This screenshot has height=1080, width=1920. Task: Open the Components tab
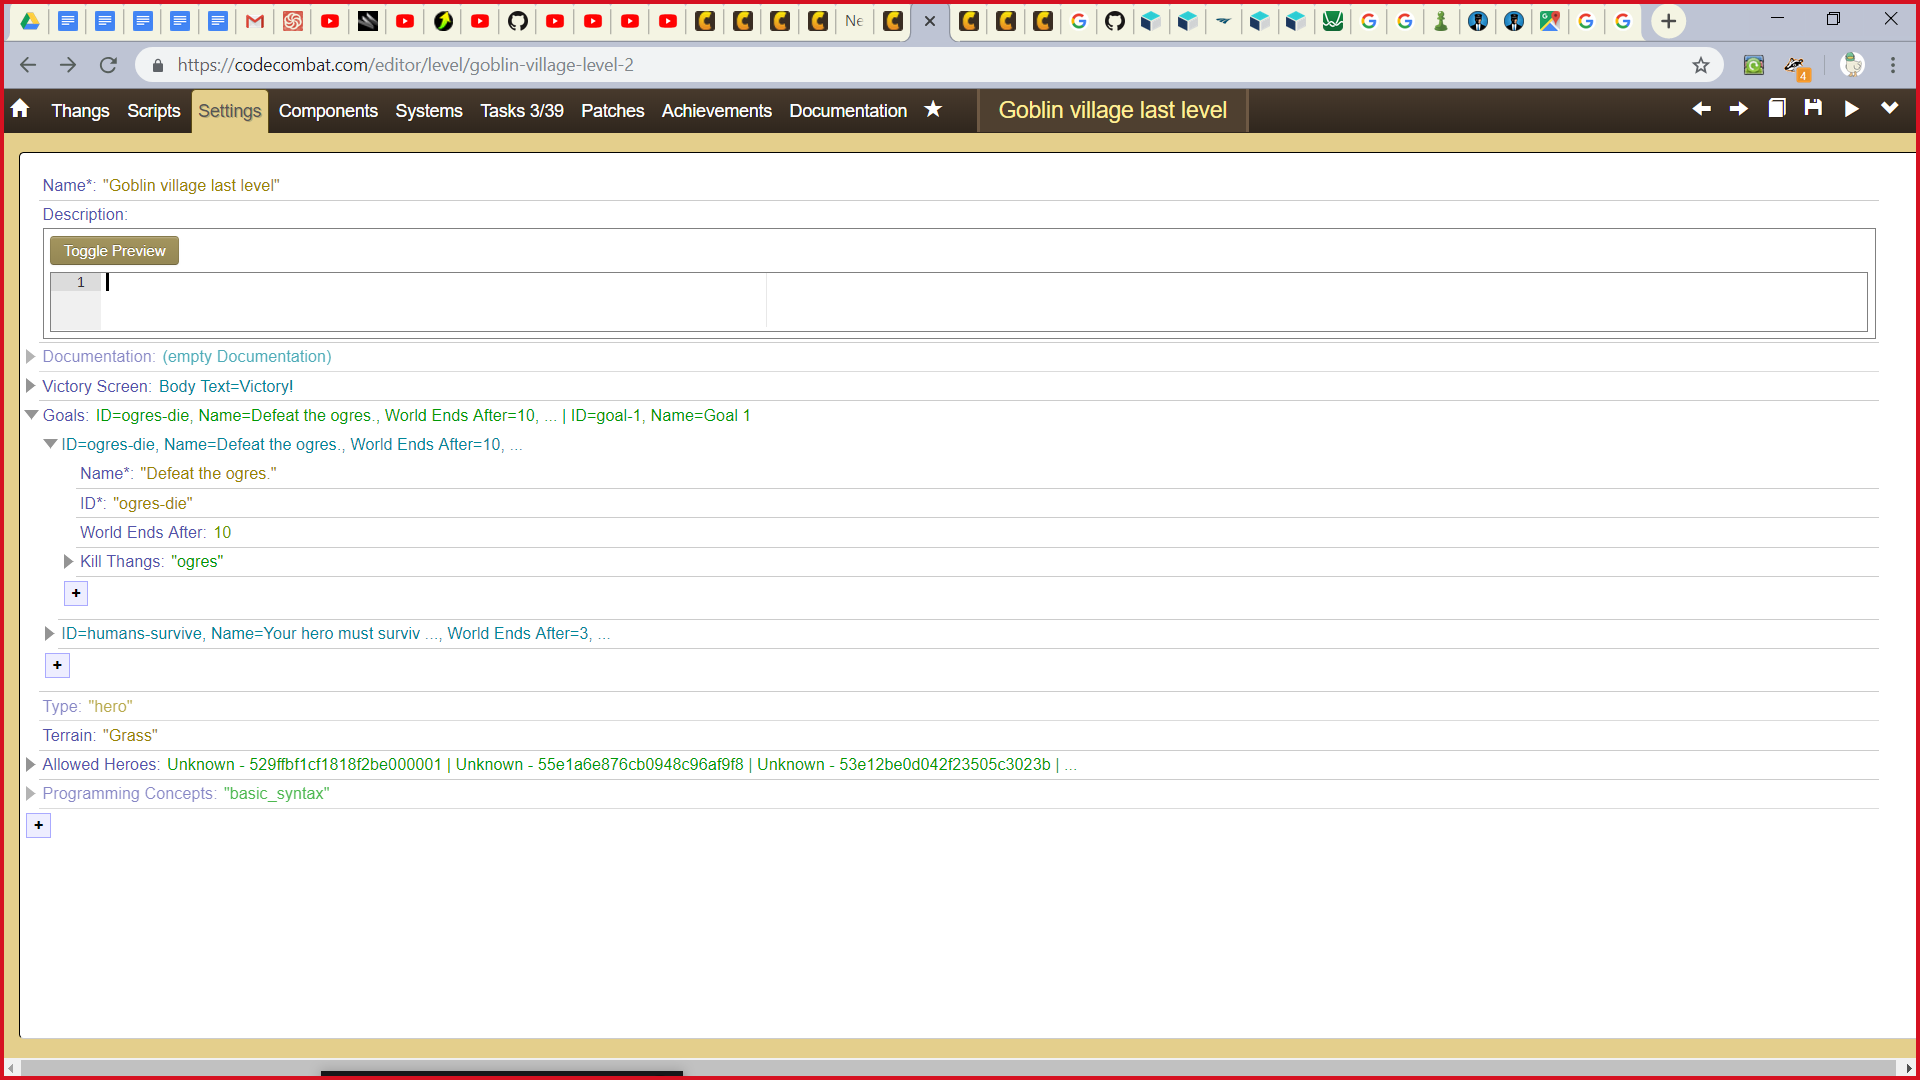point(328,111)
